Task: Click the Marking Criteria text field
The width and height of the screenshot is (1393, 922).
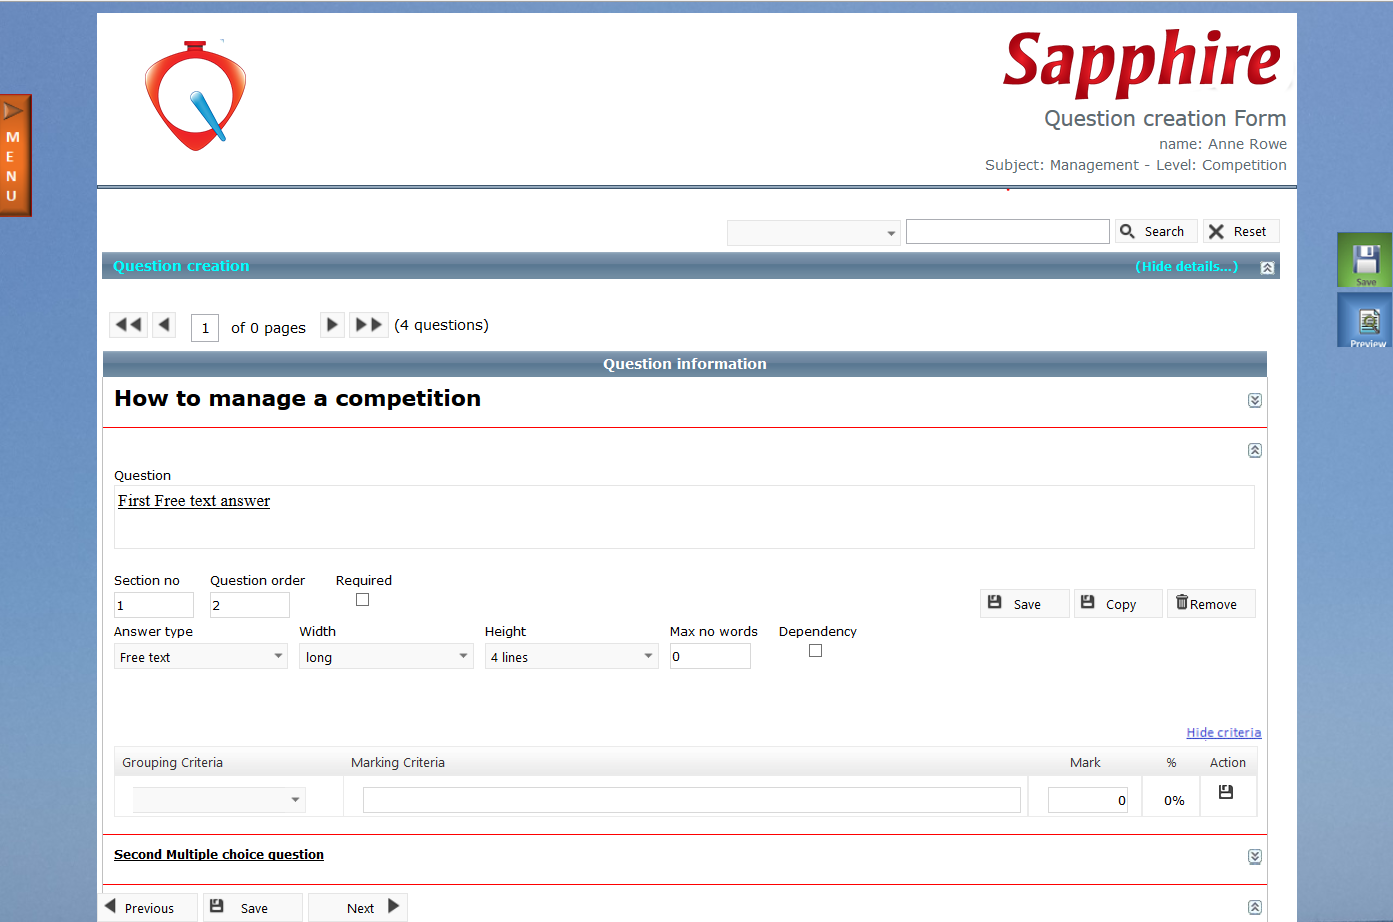Action: [691, 800]
